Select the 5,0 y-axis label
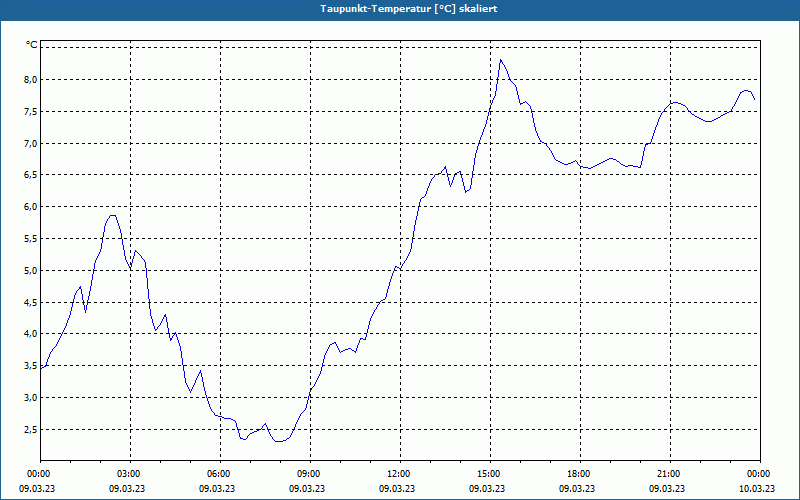800x500 pixels. pyautogui.click(x=30, y=270)
